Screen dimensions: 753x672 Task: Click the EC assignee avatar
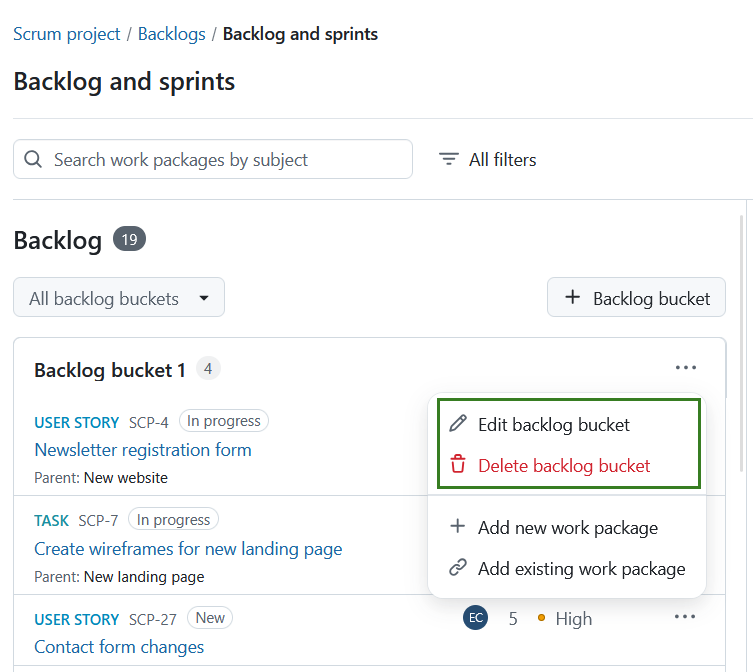pyautogui.click(x=475, y=618)
